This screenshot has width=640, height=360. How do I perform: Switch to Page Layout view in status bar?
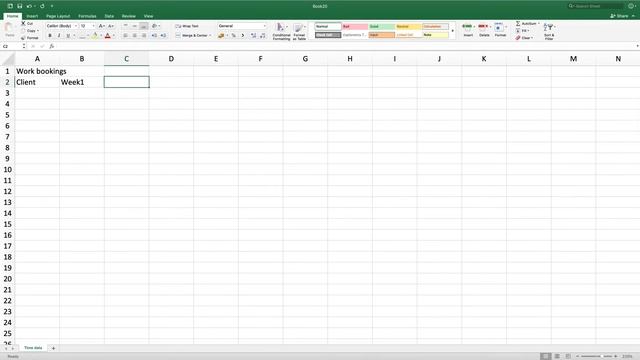tap(557, 356)
